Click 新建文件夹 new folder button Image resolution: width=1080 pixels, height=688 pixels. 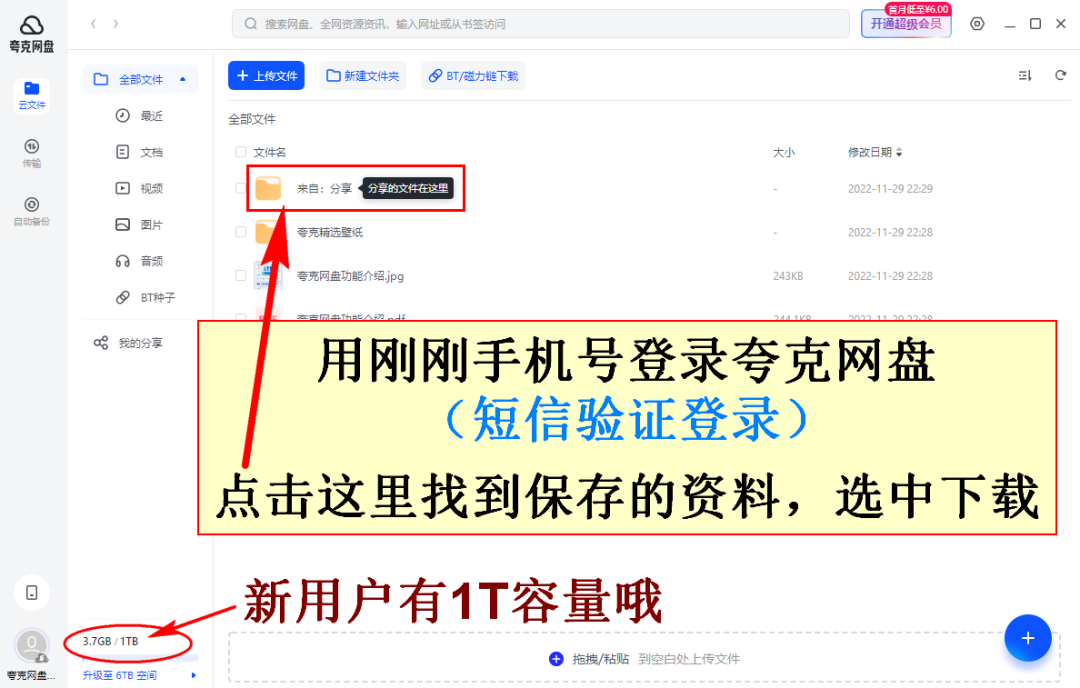tap(362, 76)
